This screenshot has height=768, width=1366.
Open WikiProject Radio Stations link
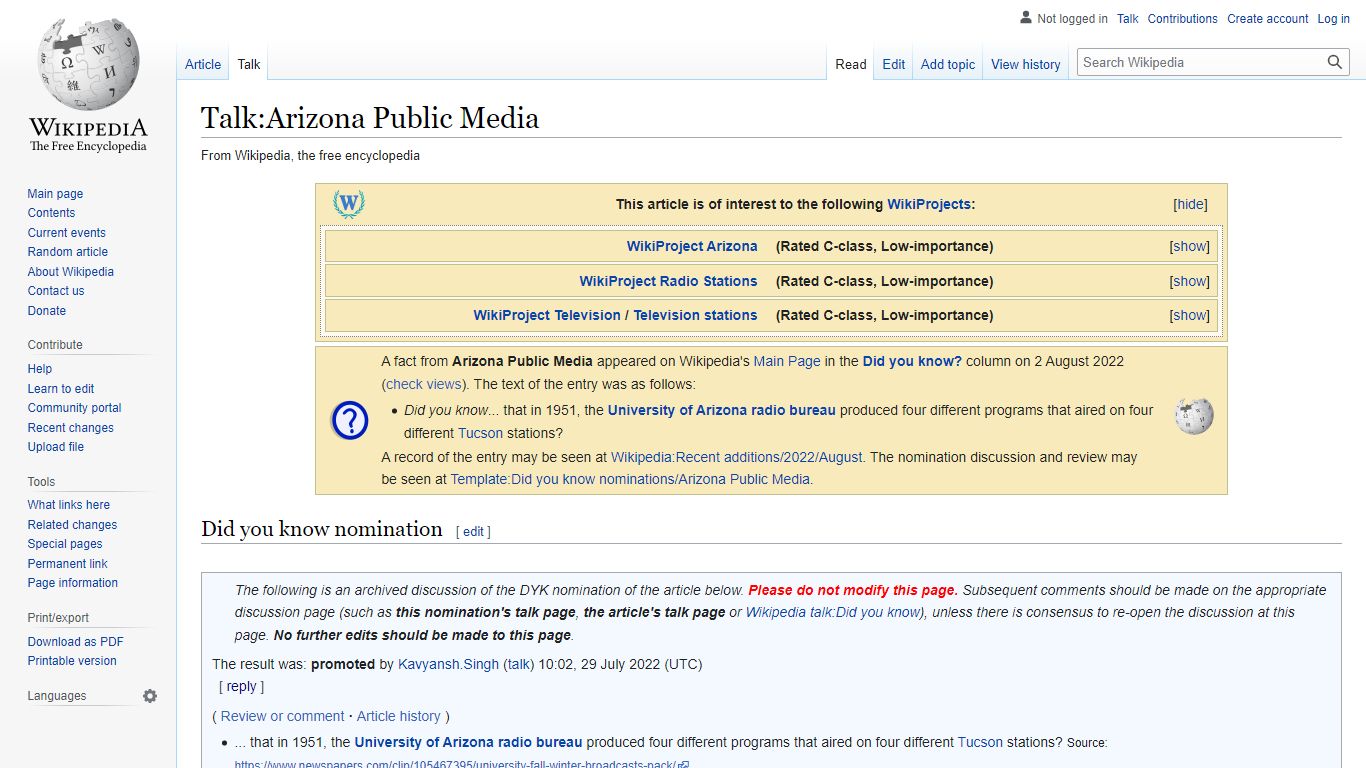pos(668,281)
